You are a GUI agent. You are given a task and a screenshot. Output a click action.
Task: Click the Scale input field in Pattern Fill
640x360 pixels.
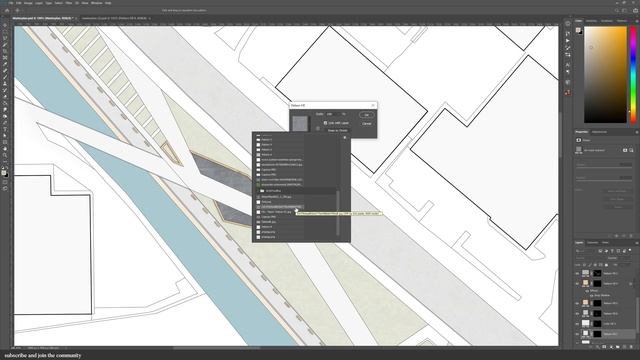pos(332,114)
